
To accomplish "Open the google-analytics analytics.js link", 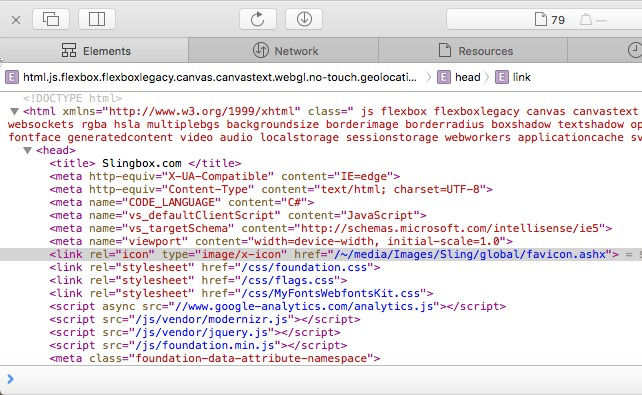I will click(304, 307).
